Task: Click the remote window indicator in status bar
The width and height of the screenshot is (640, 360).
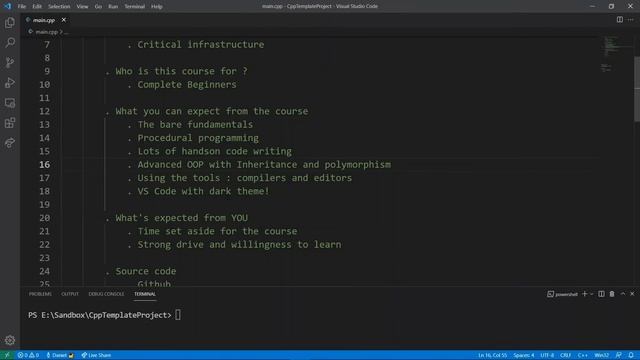Action: 7,355
